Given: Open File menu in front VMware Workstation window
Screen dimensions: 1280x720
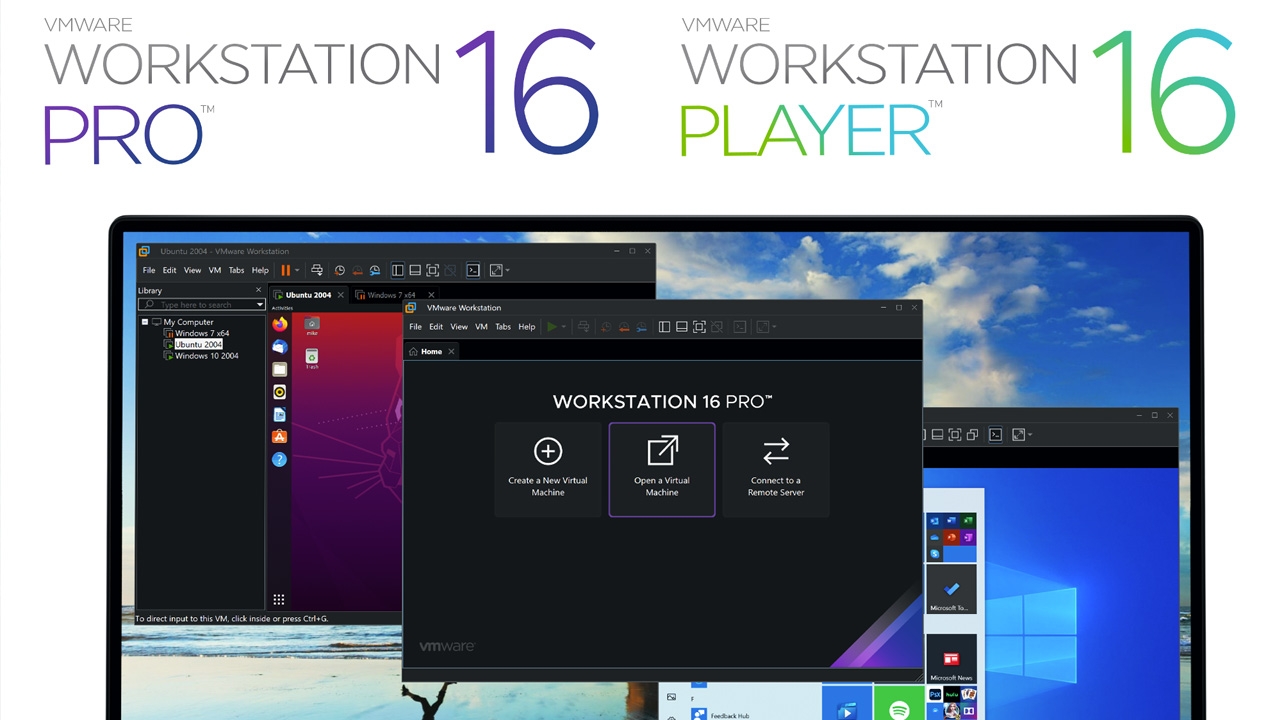Looking at the screenshot, I should tap(416, 327).
